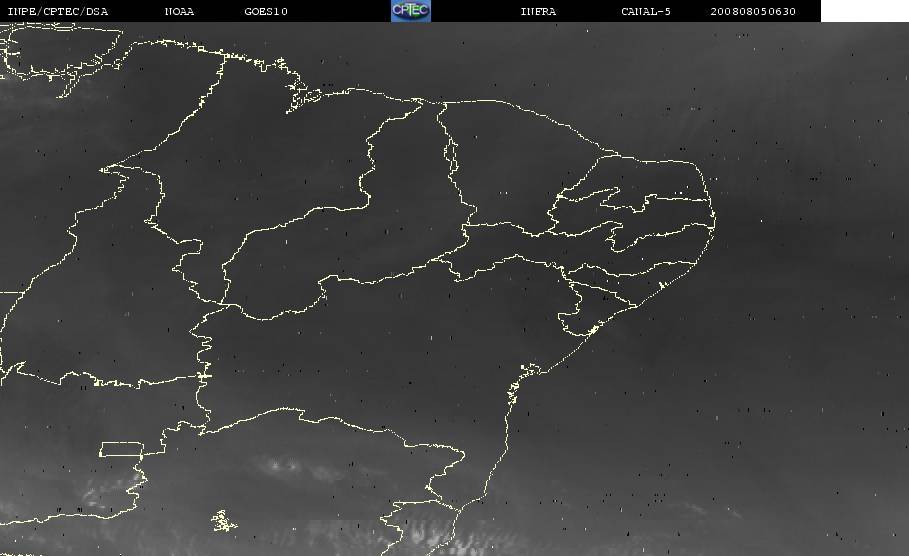Click the CPTEC logo in header
Image resolution: width=909 pixels, height=556 pixels.
tap(411, 11)
